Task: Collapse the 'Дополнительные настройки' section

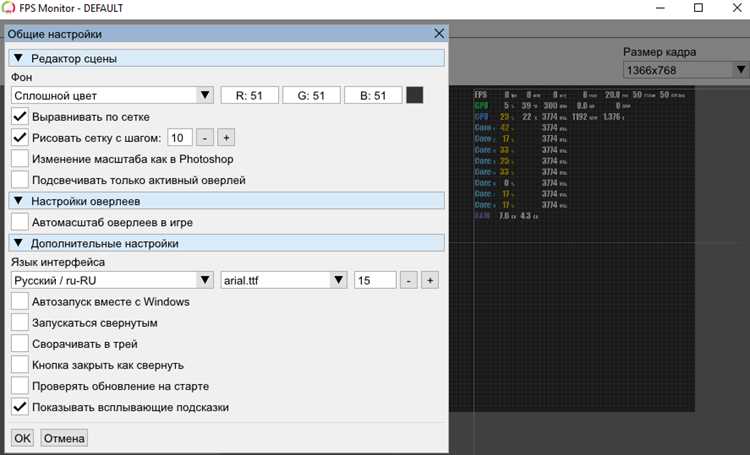Action: click(x=226, y=243)
